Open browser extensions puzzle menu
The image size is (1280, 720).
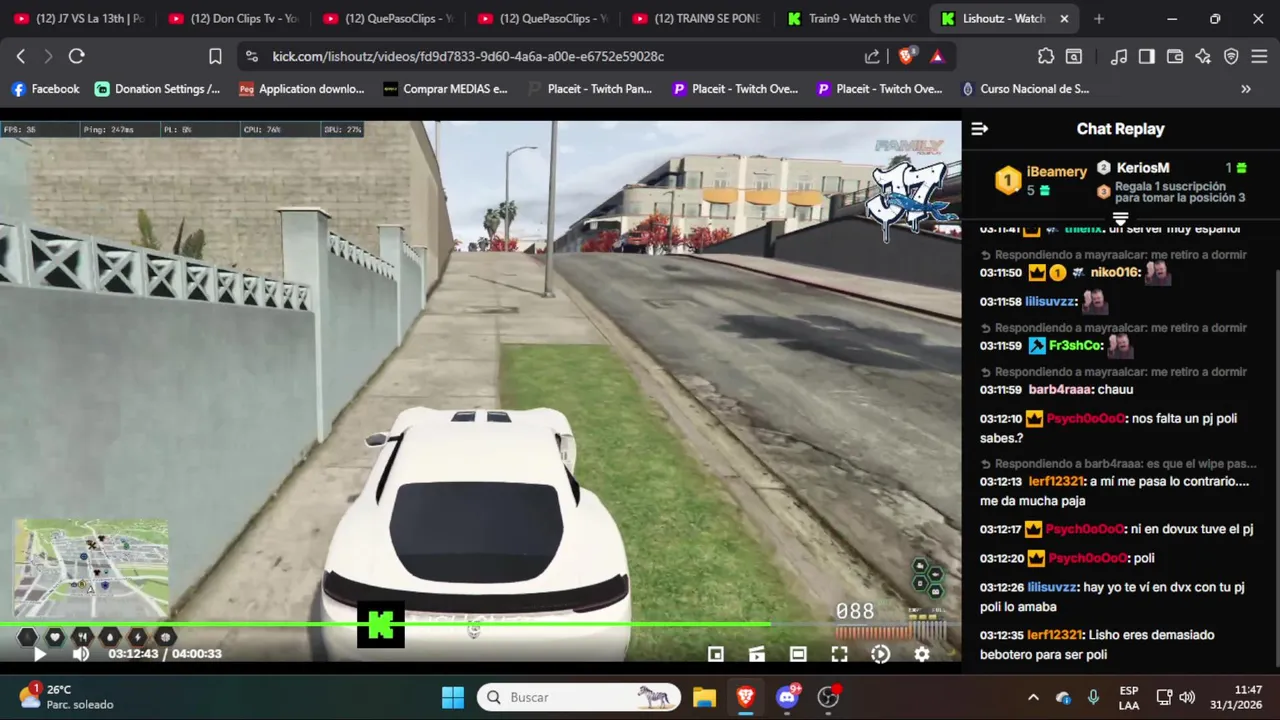pyautogui.click(x=1046, y=57)
